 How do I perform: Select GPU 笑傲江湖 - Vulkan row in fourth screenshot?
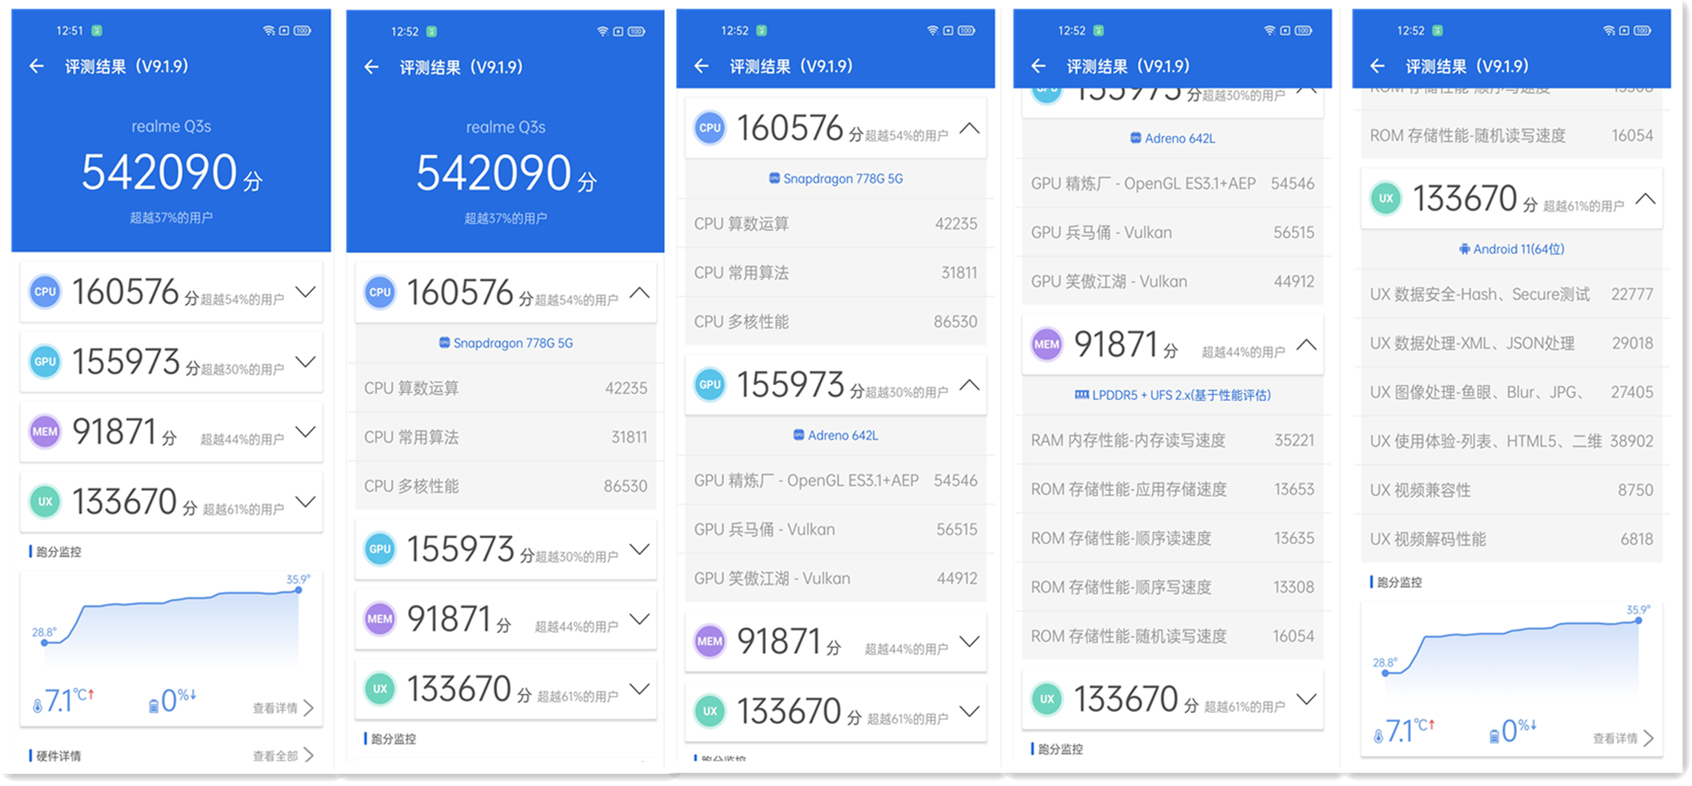point(1173,282)
